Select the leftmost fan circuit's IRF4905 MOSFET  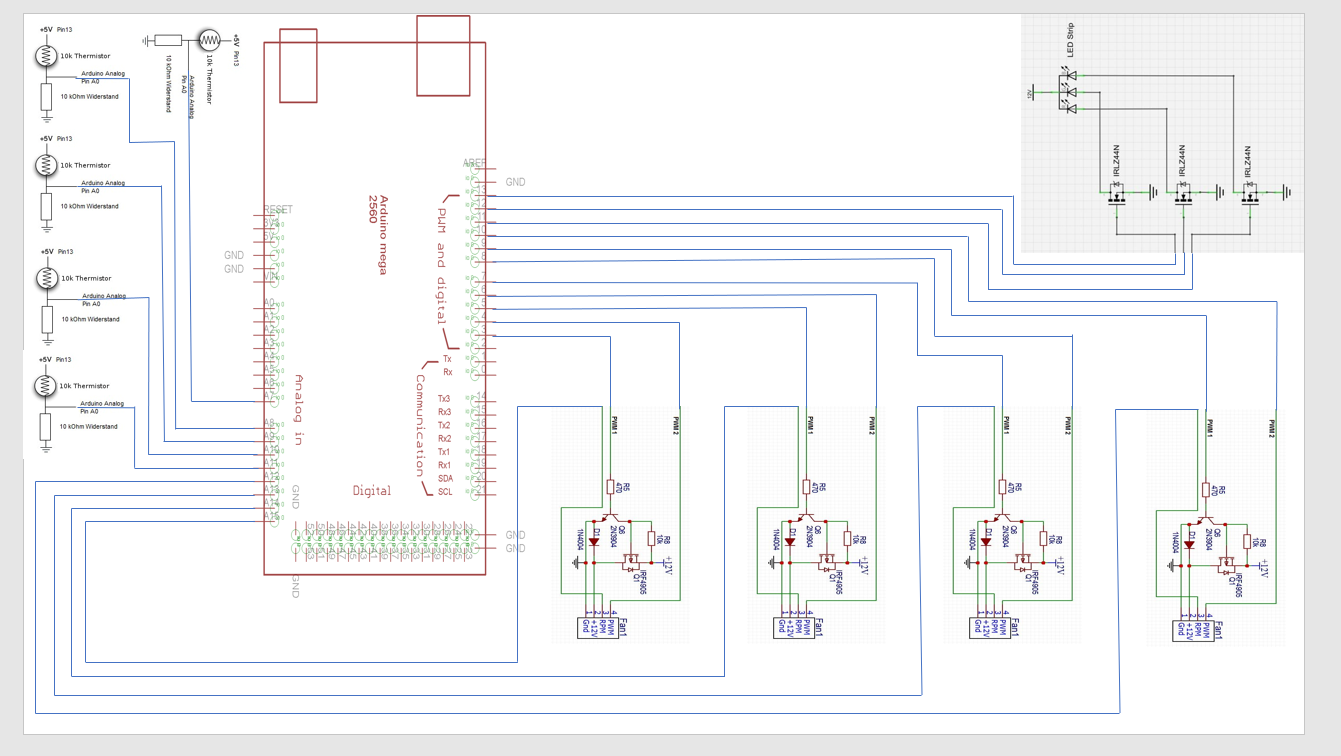(x=631, y=563)
